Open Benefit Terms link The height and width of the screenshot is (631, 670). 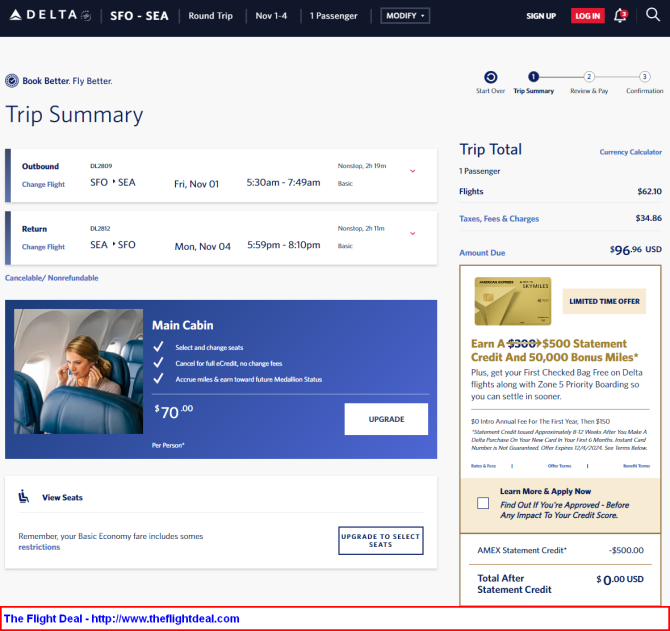[x=636, y=466]
